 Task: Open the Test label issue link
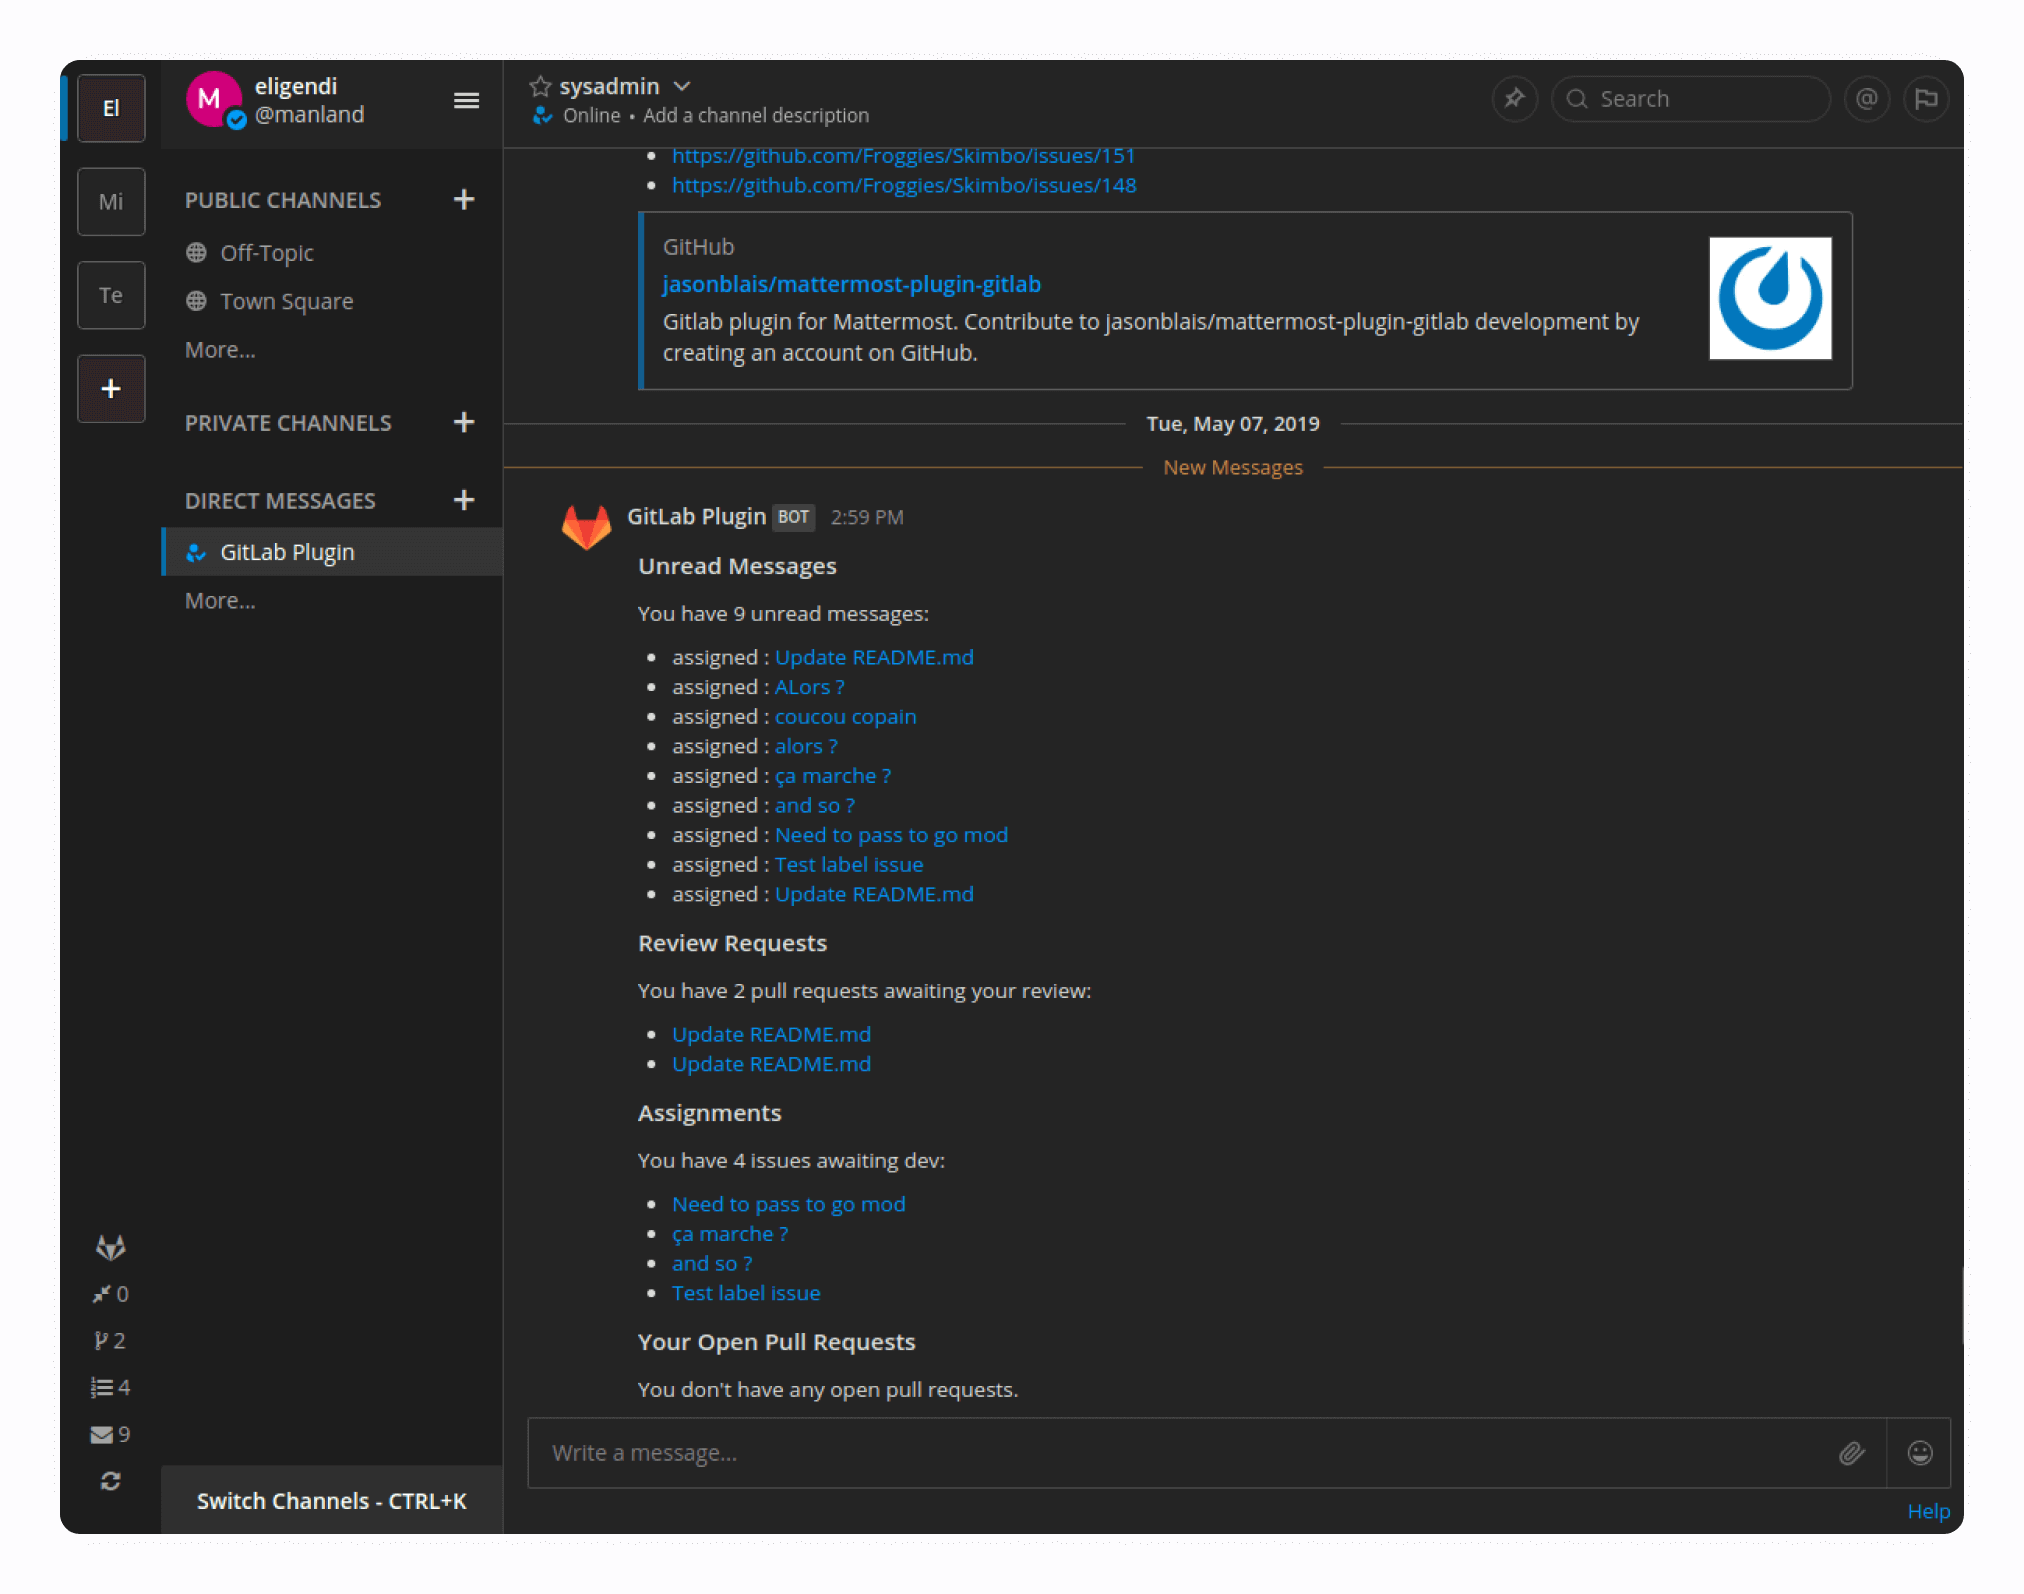(746, 1292)
